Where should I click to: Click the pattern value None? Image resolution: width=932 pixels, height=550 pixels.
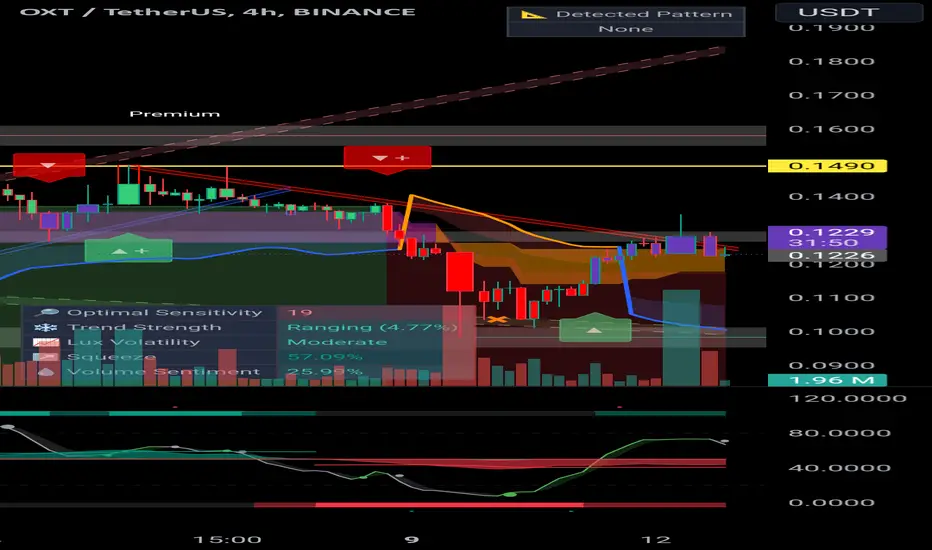626,29
